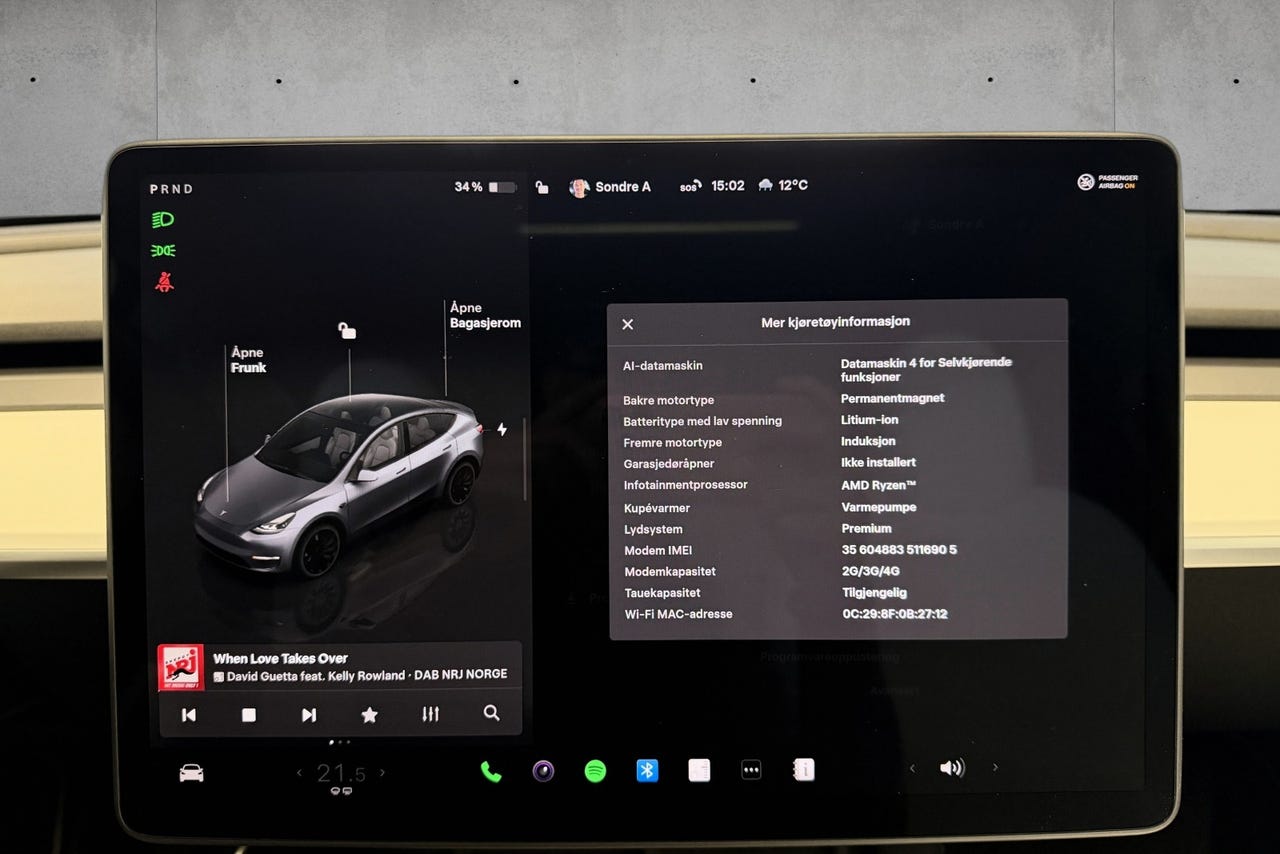Tap the 34 % battery indicator
1280x854 pixels.
(485, 187)
